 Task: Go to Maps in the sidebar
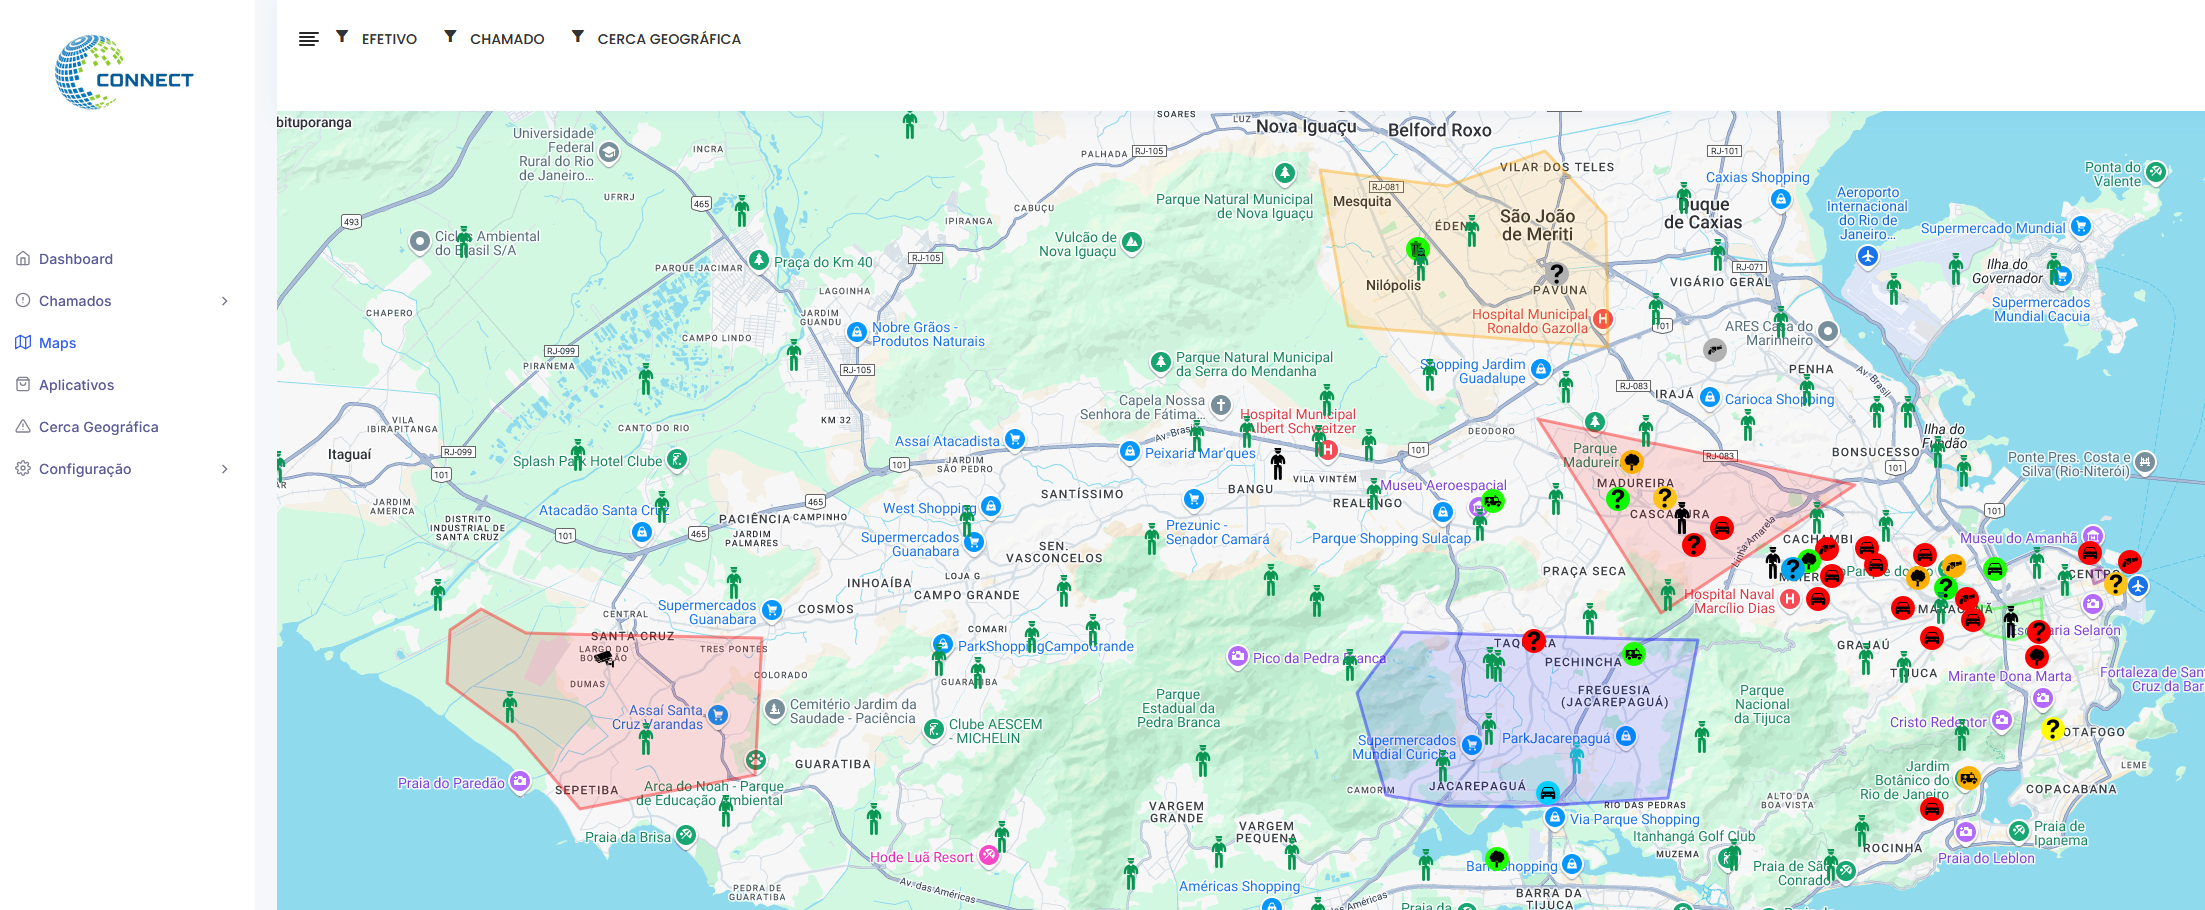point(57,343)
